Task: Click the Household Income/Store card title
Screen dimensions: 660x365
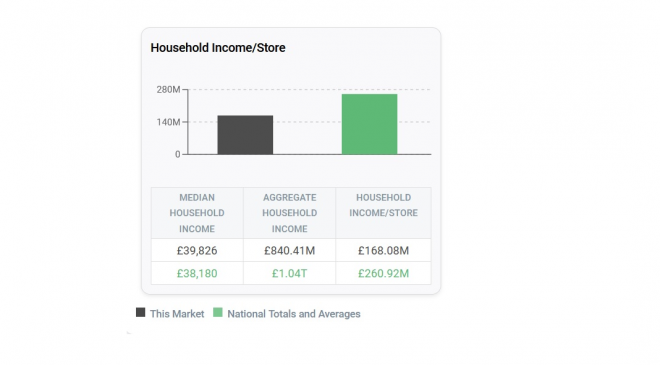Action: [x=218, y=48]
